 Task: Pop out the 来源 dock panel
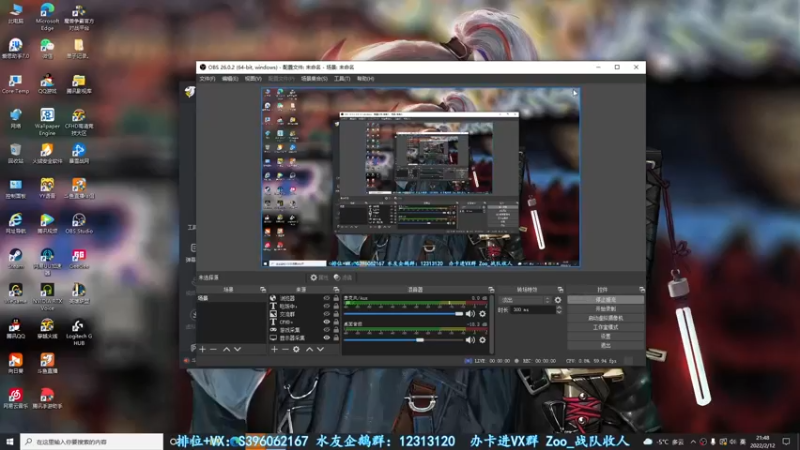[x=336, y=289]
